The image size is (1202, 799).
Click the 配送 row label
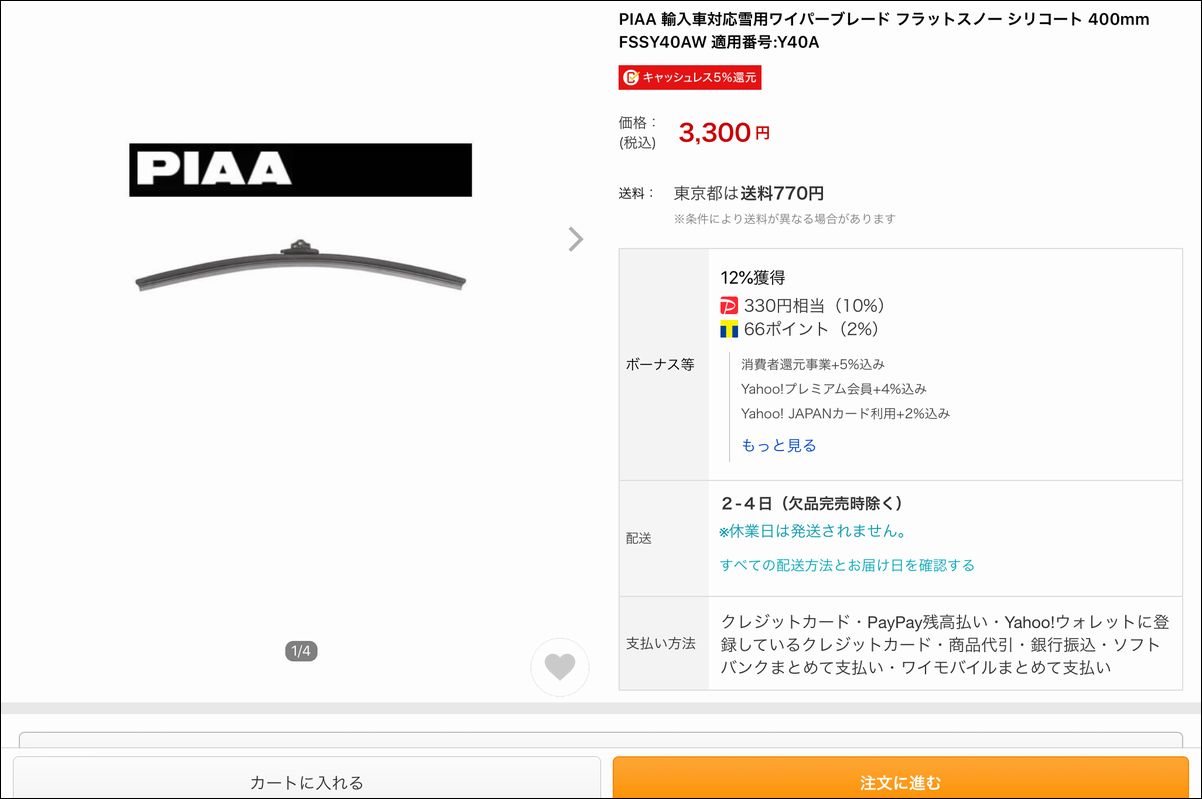tap(639, 538)
